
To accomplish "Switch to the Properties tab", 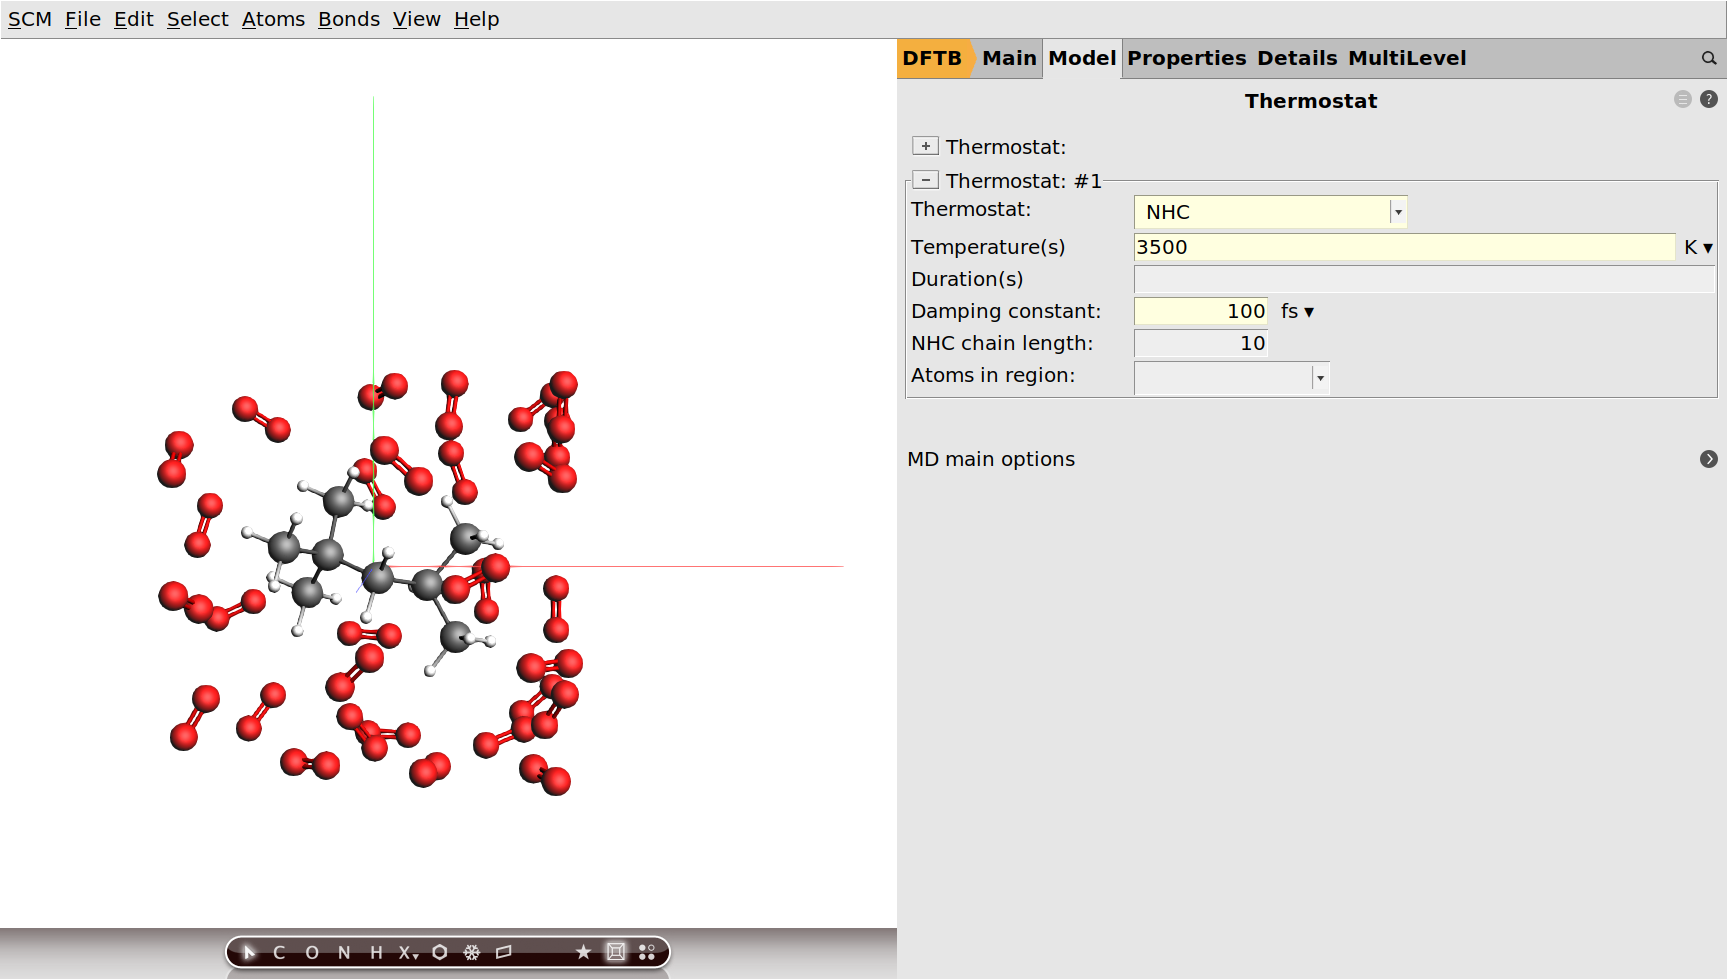I will [1186, 58].
